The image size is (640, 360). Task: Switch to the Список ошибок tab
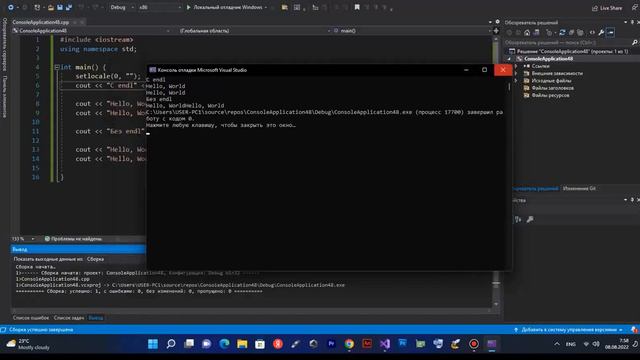point(31,318)
